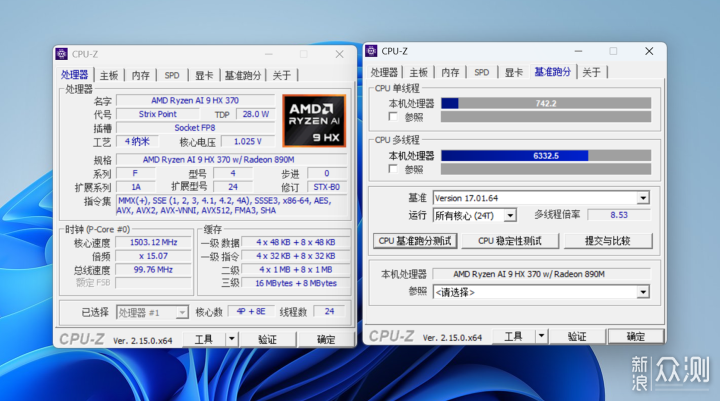Click multi-thread score bar 6332.5
Viewport: 720px width, 401px height.
[x=546, y=156]
